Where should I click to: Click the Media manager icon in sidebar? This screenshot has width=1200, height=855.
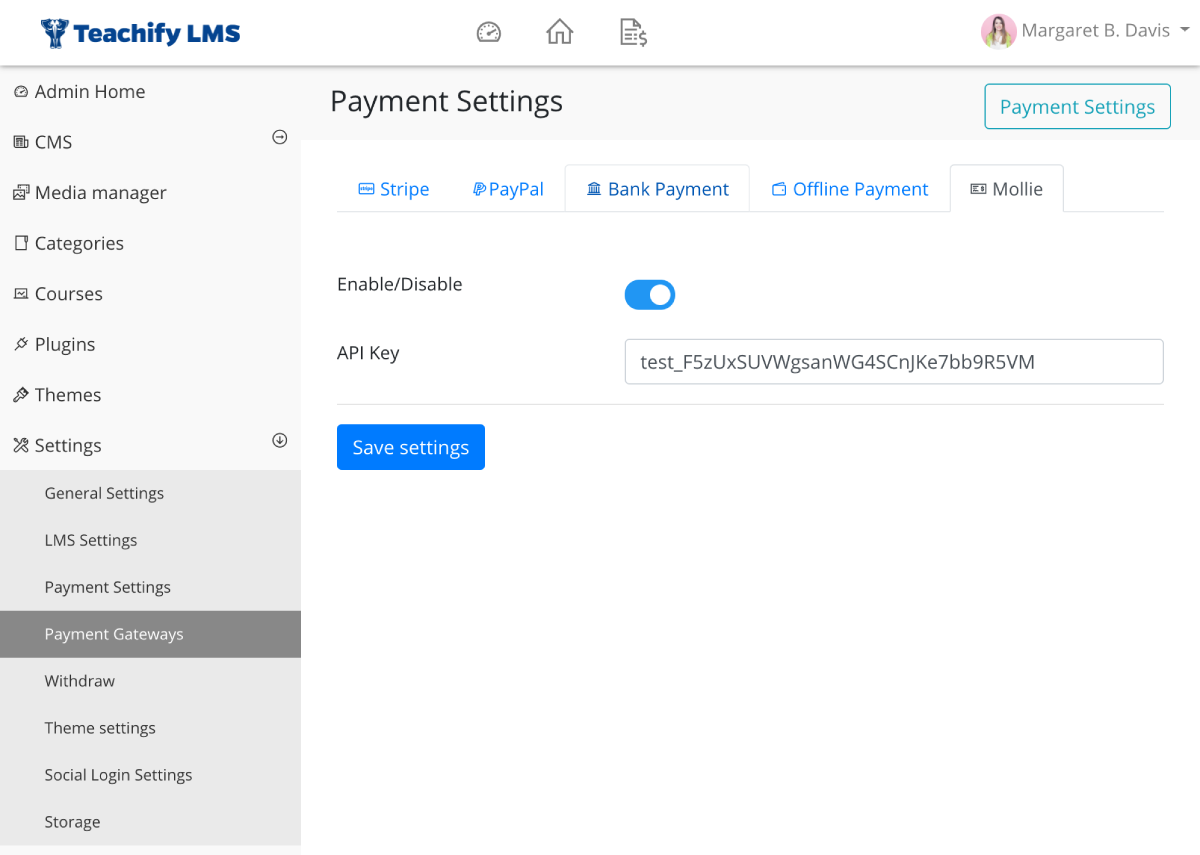[x=21, y=193]
